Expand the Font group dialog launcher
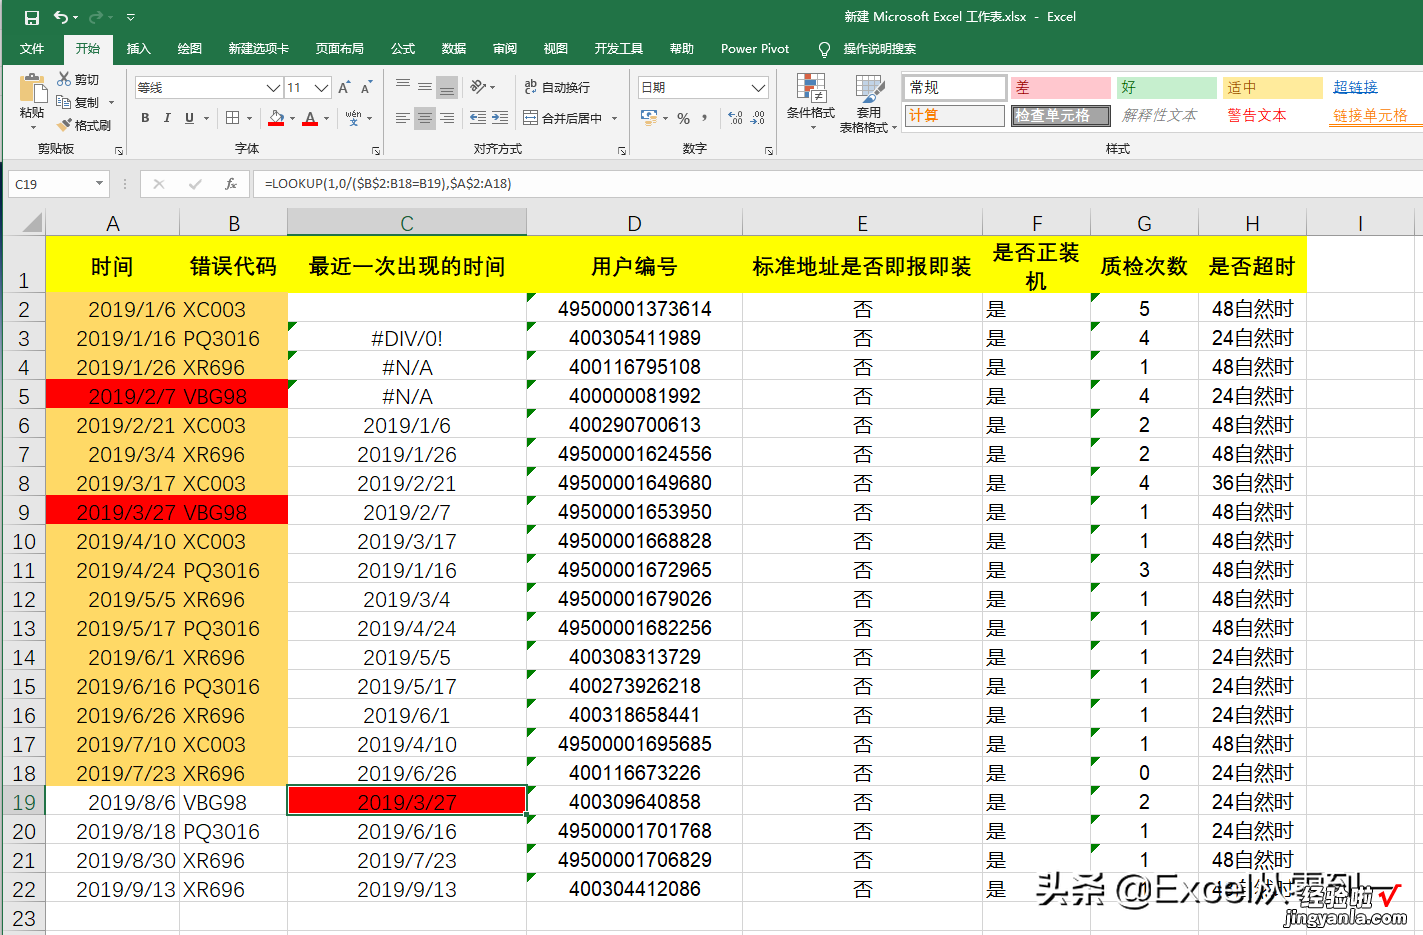This screenshot has width=1423, height=935. pos(376,151)
